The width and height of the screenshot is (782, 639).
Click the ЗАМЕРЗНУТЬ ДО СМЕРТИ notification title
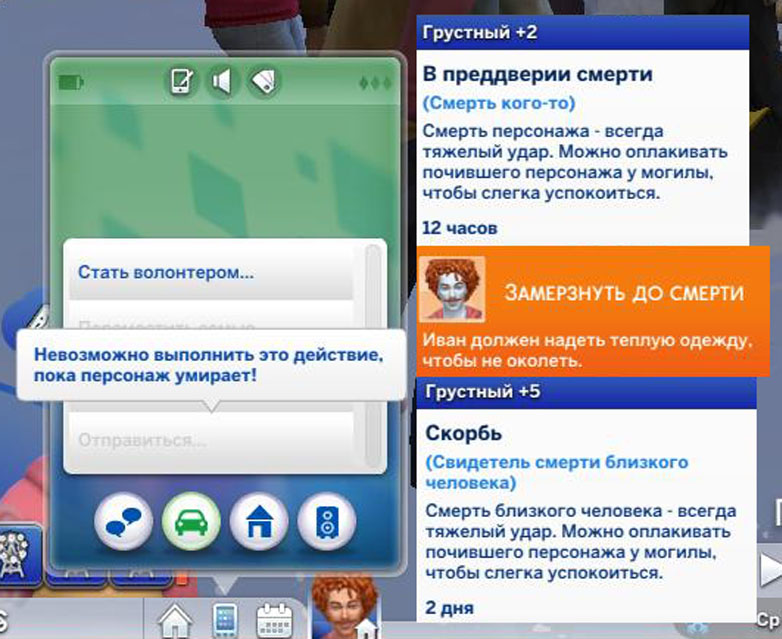pos(624,293)
